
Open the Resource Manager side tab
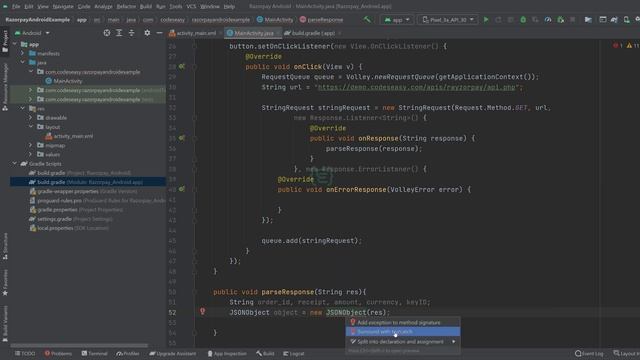pos(5,87)
